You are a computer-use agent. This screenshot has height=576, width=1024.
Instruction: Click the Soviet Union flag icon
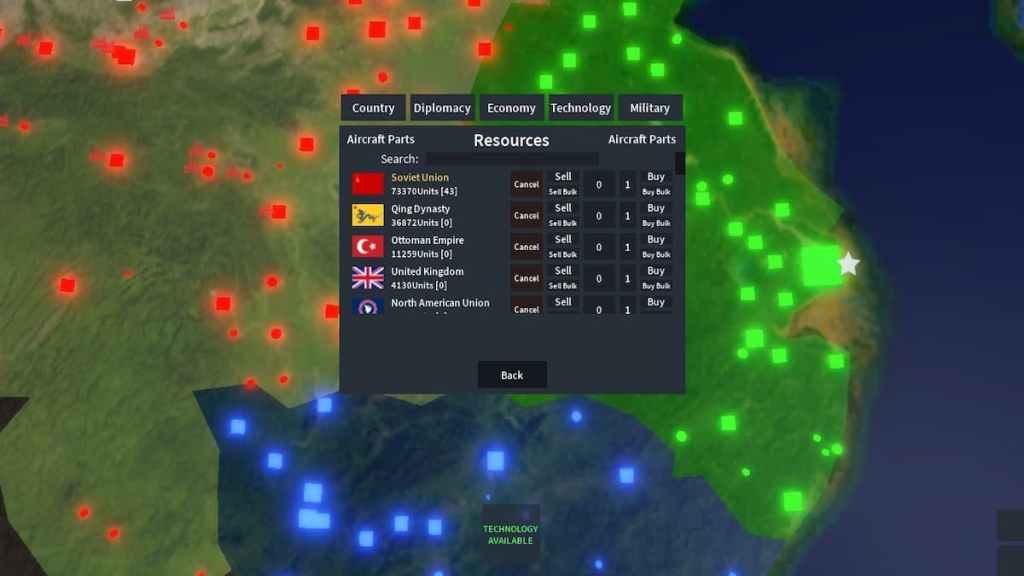(x=367, y=184)
